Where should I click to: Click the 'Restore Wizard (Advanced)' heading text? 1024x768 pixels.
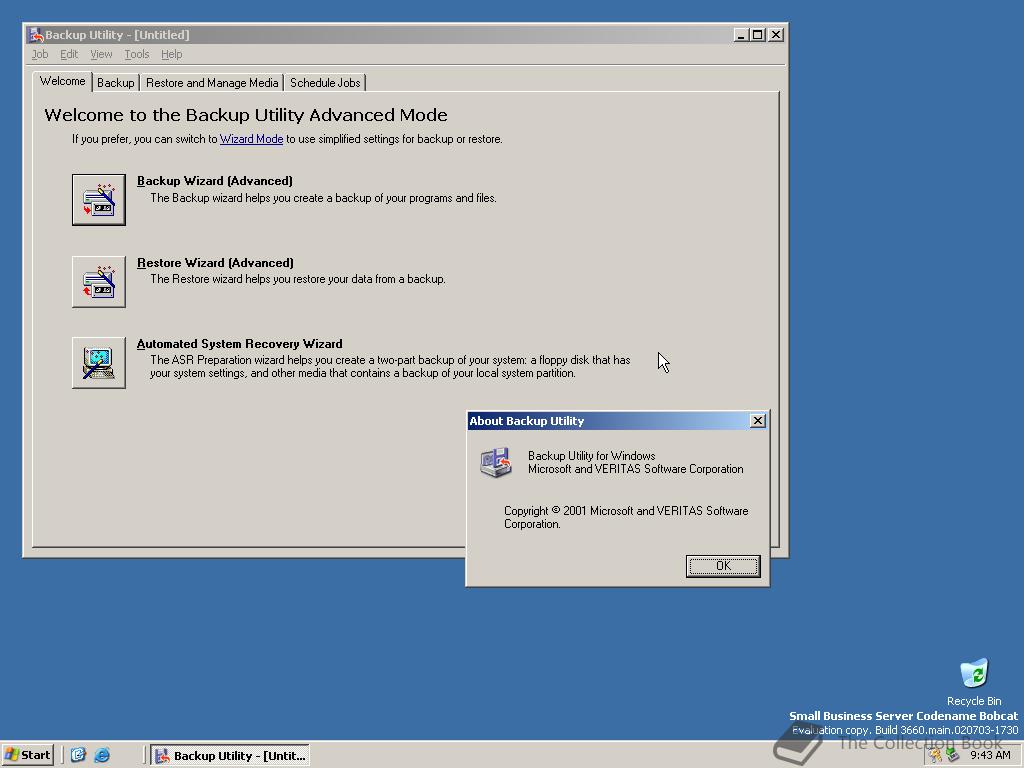[216, 263]
